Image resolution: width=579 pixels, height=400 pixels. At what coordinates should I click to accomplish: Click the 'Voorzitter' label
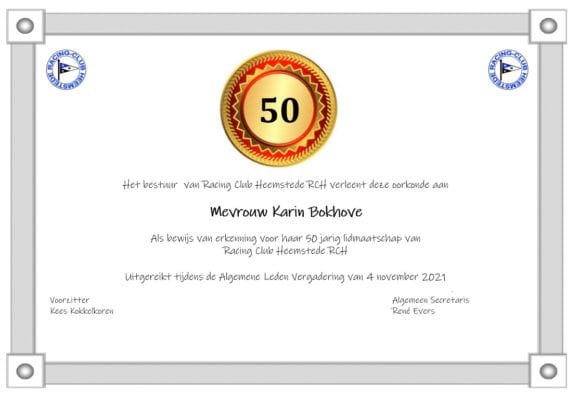click(x=69, y=300)
